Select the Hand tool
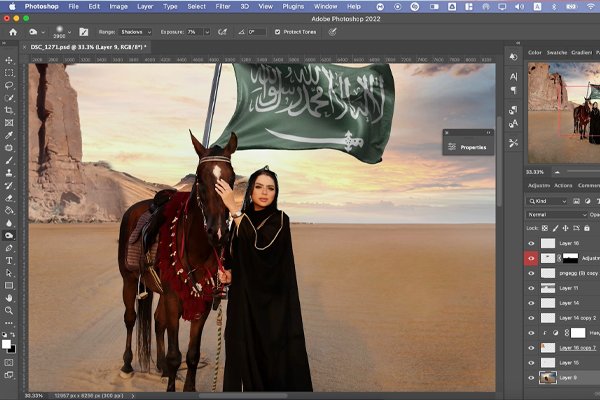The height and width of the screenshot is (400, 600). click(x=9, y=298)
